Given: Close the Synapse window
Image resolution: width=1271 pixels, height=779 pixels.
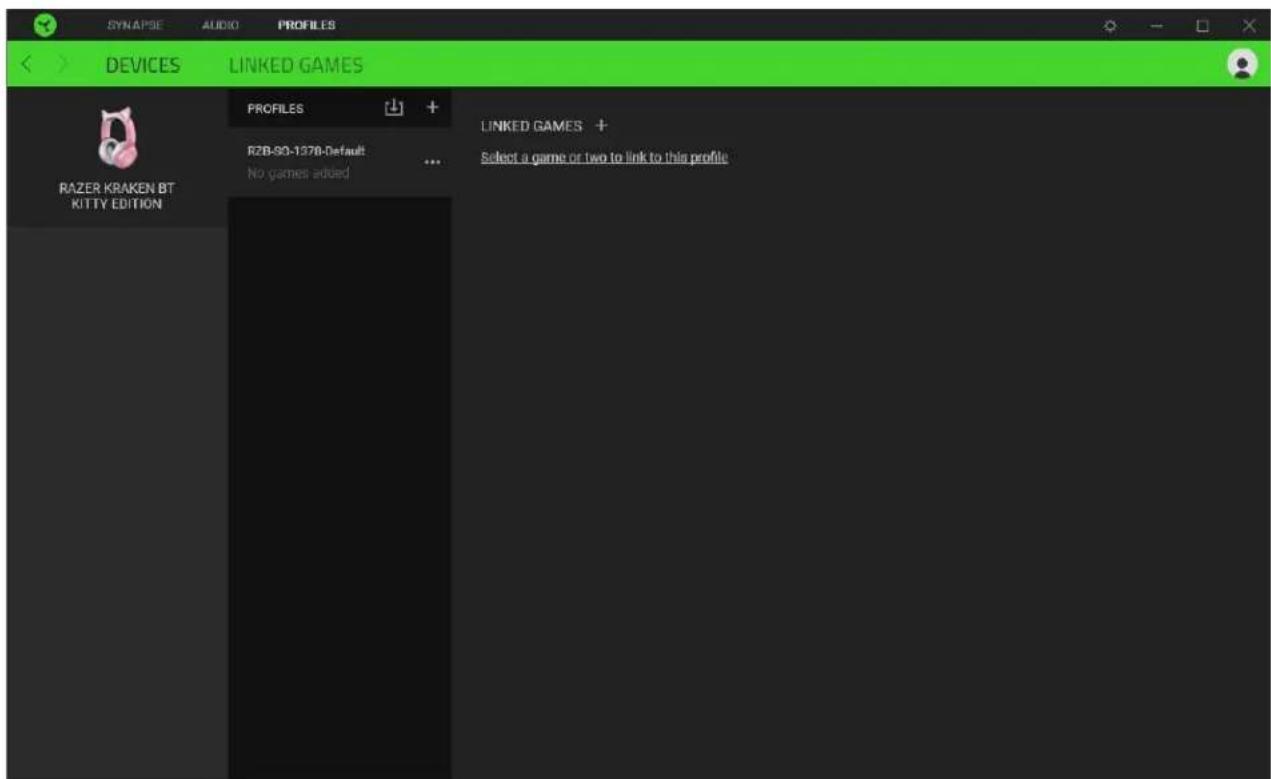Looking at the screenshot, I should click(x=1249, y=24).
